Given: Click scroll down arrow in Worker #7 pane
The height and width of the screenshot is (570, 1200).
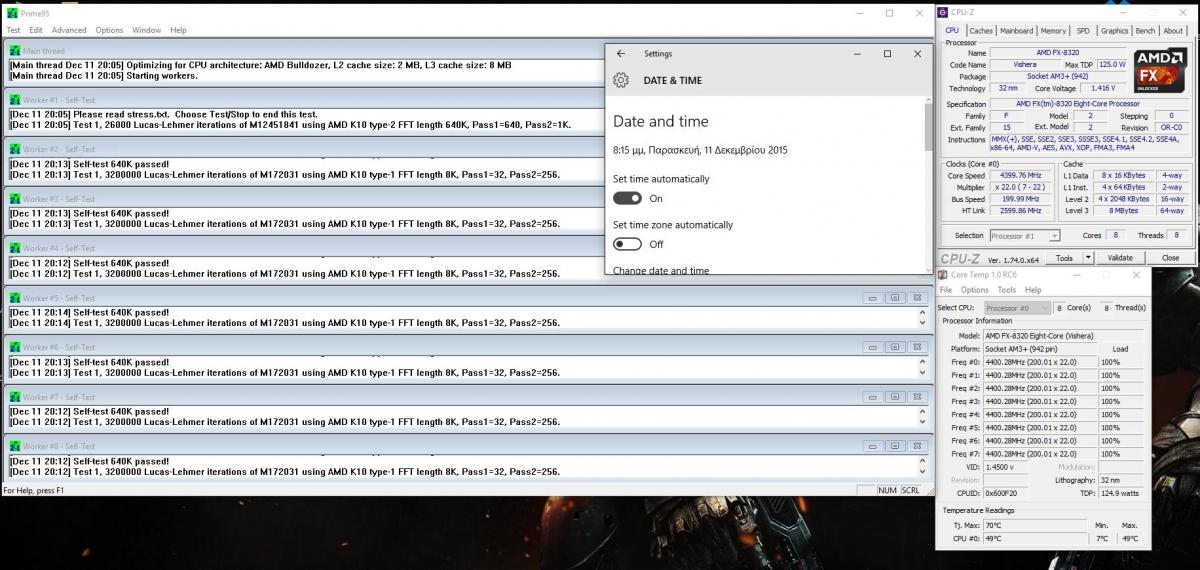Looking at the screenshot, I should [x=923, y=423].
